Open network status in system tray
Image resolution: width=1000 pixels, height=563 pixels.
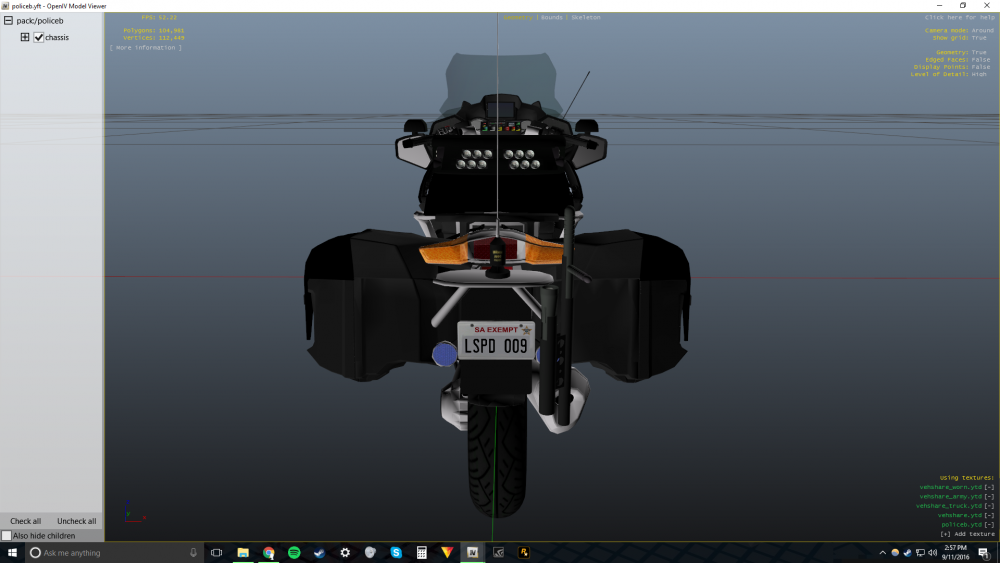[920, 553]
